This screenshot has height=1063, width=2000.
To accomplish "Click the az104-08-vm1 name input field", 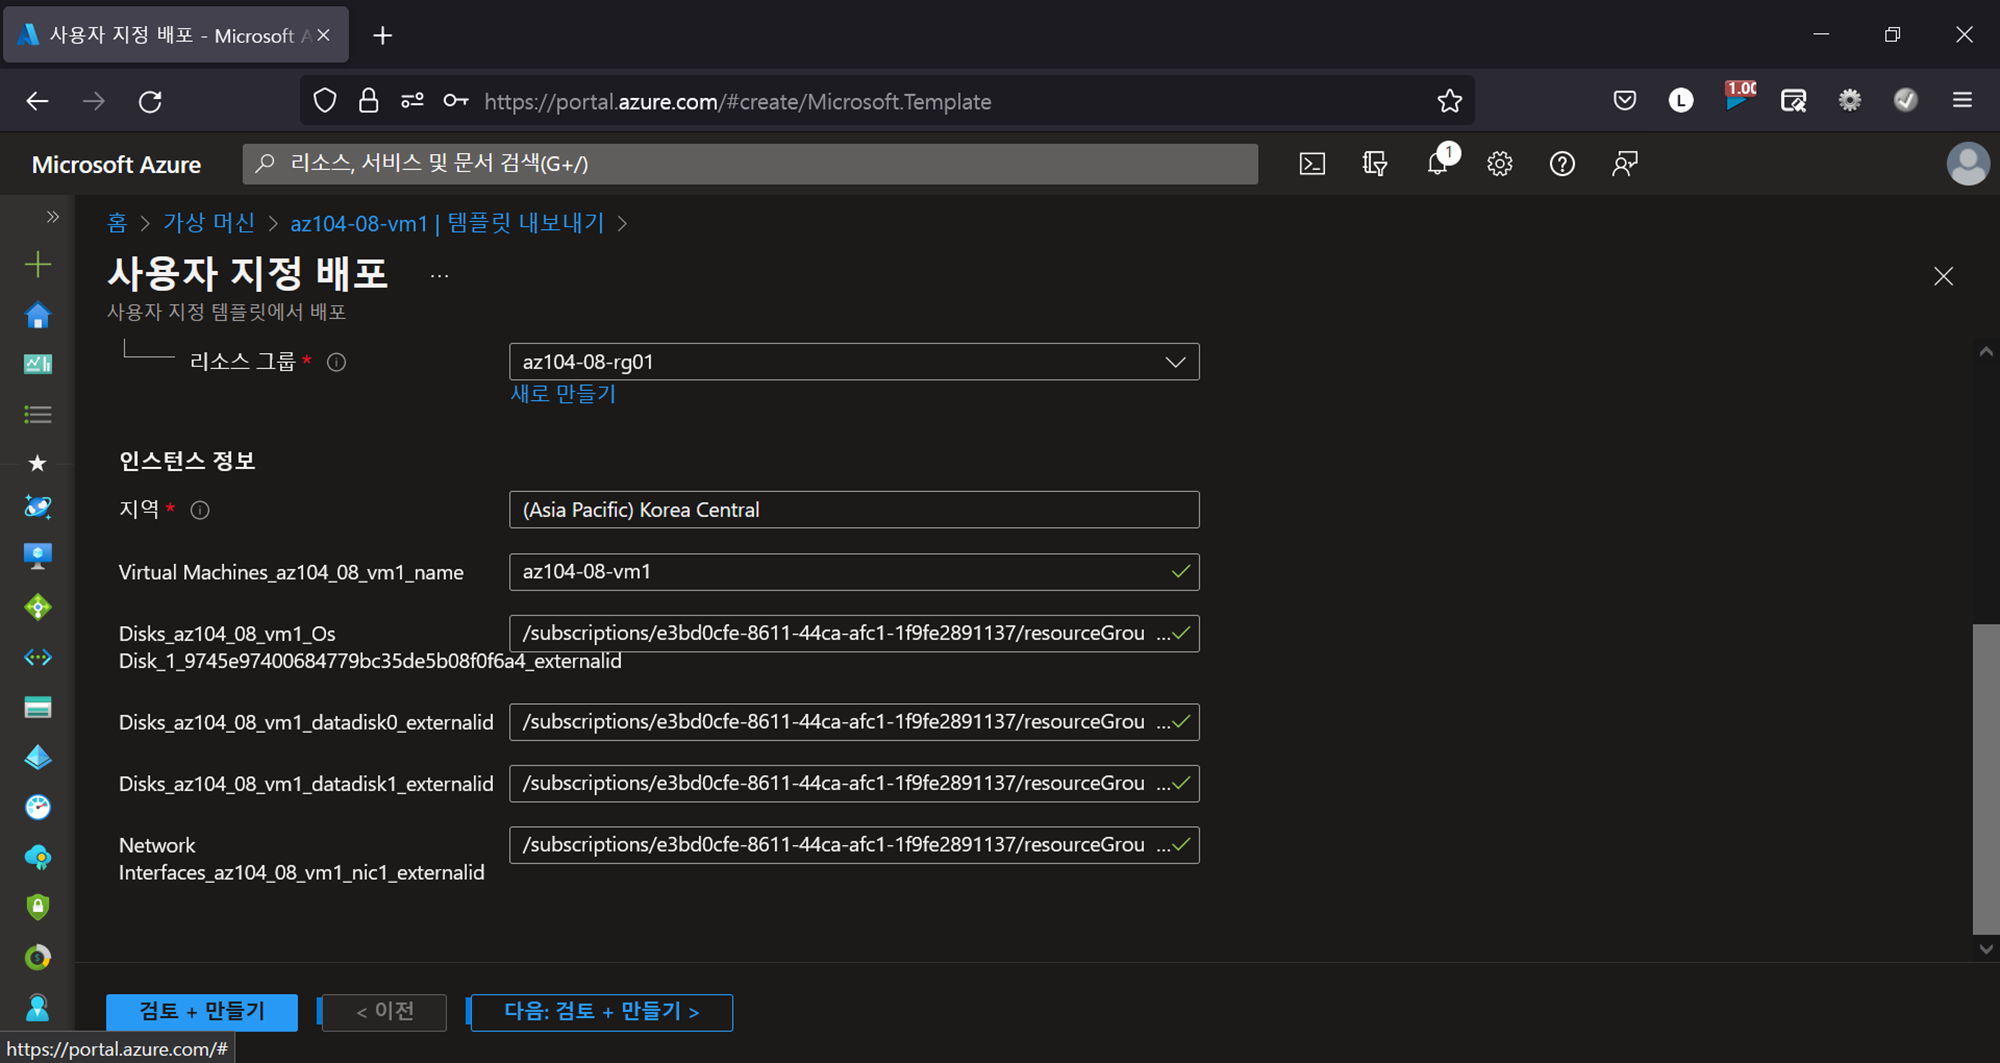I will coord(854,572).
